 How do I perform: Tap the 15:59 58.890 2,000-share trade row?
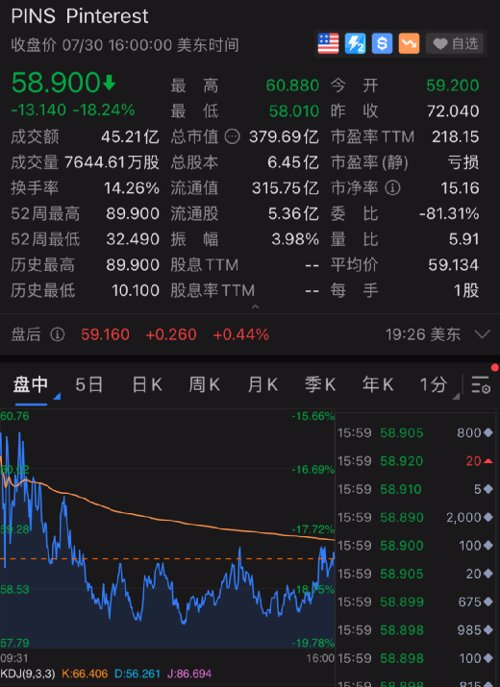tap(415, 517)
